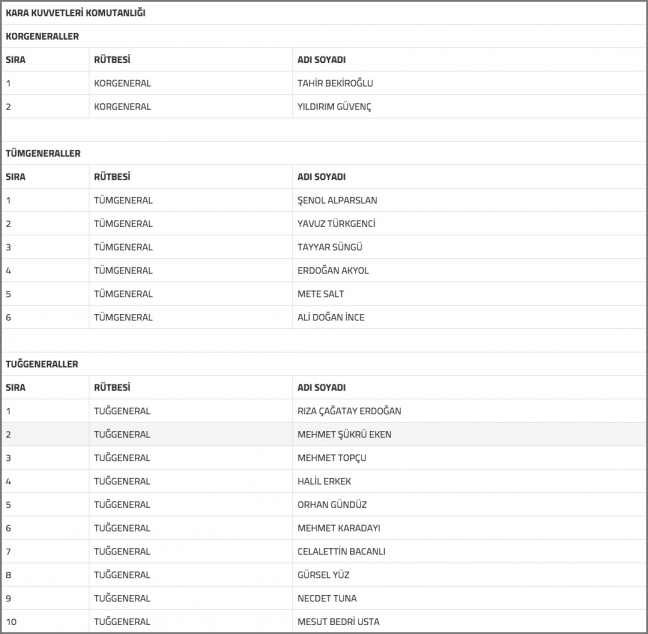Click the GÜRSEL YÜZ cell

click(x=325, y=575)
